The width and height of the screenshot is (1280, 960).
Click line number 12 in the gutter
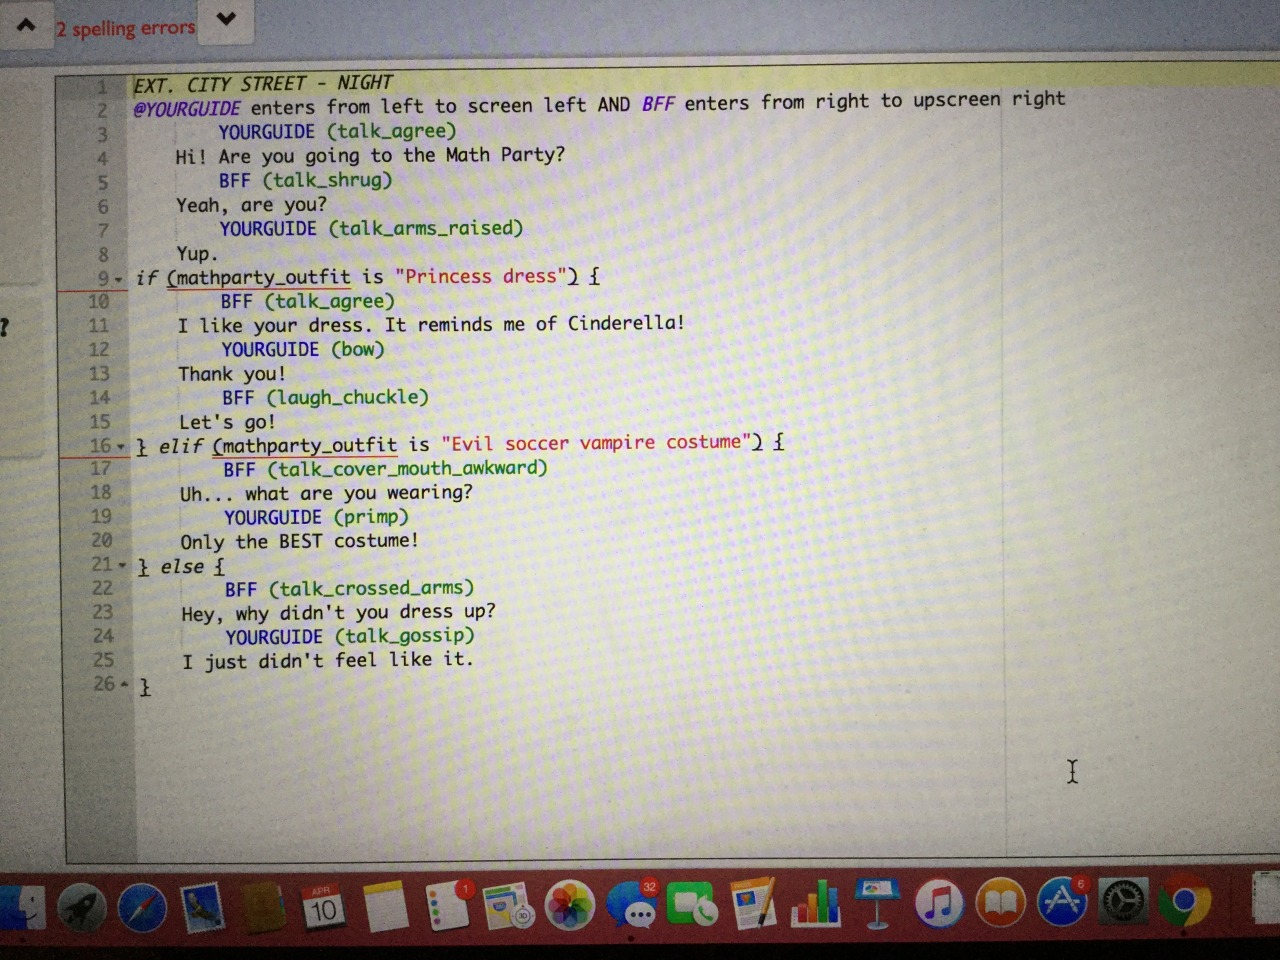click(x=98, y=349)
